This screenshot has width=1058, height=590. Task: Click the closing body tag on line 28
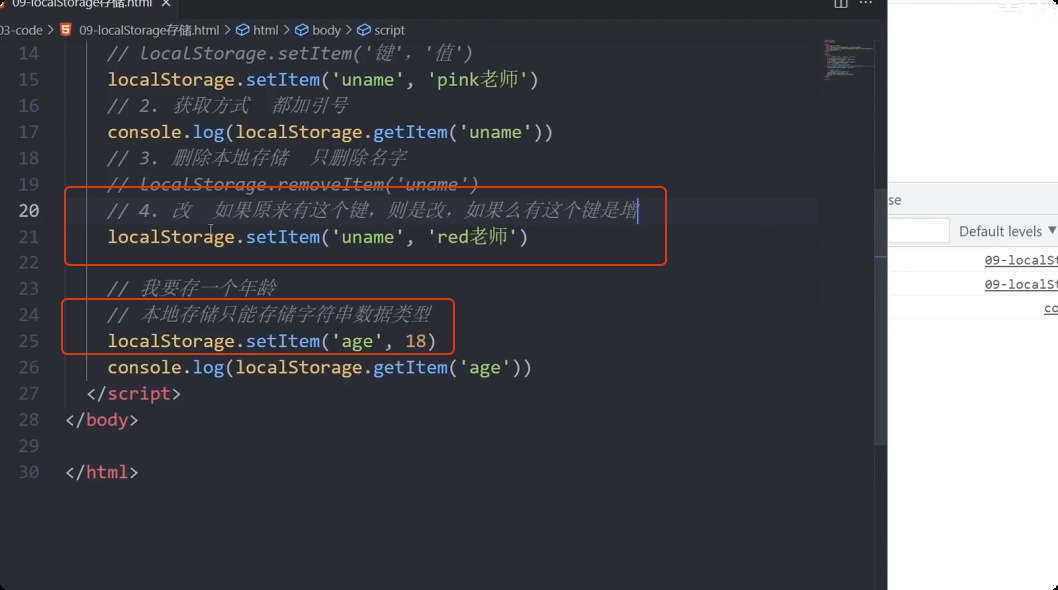click(x=102, y=420)
